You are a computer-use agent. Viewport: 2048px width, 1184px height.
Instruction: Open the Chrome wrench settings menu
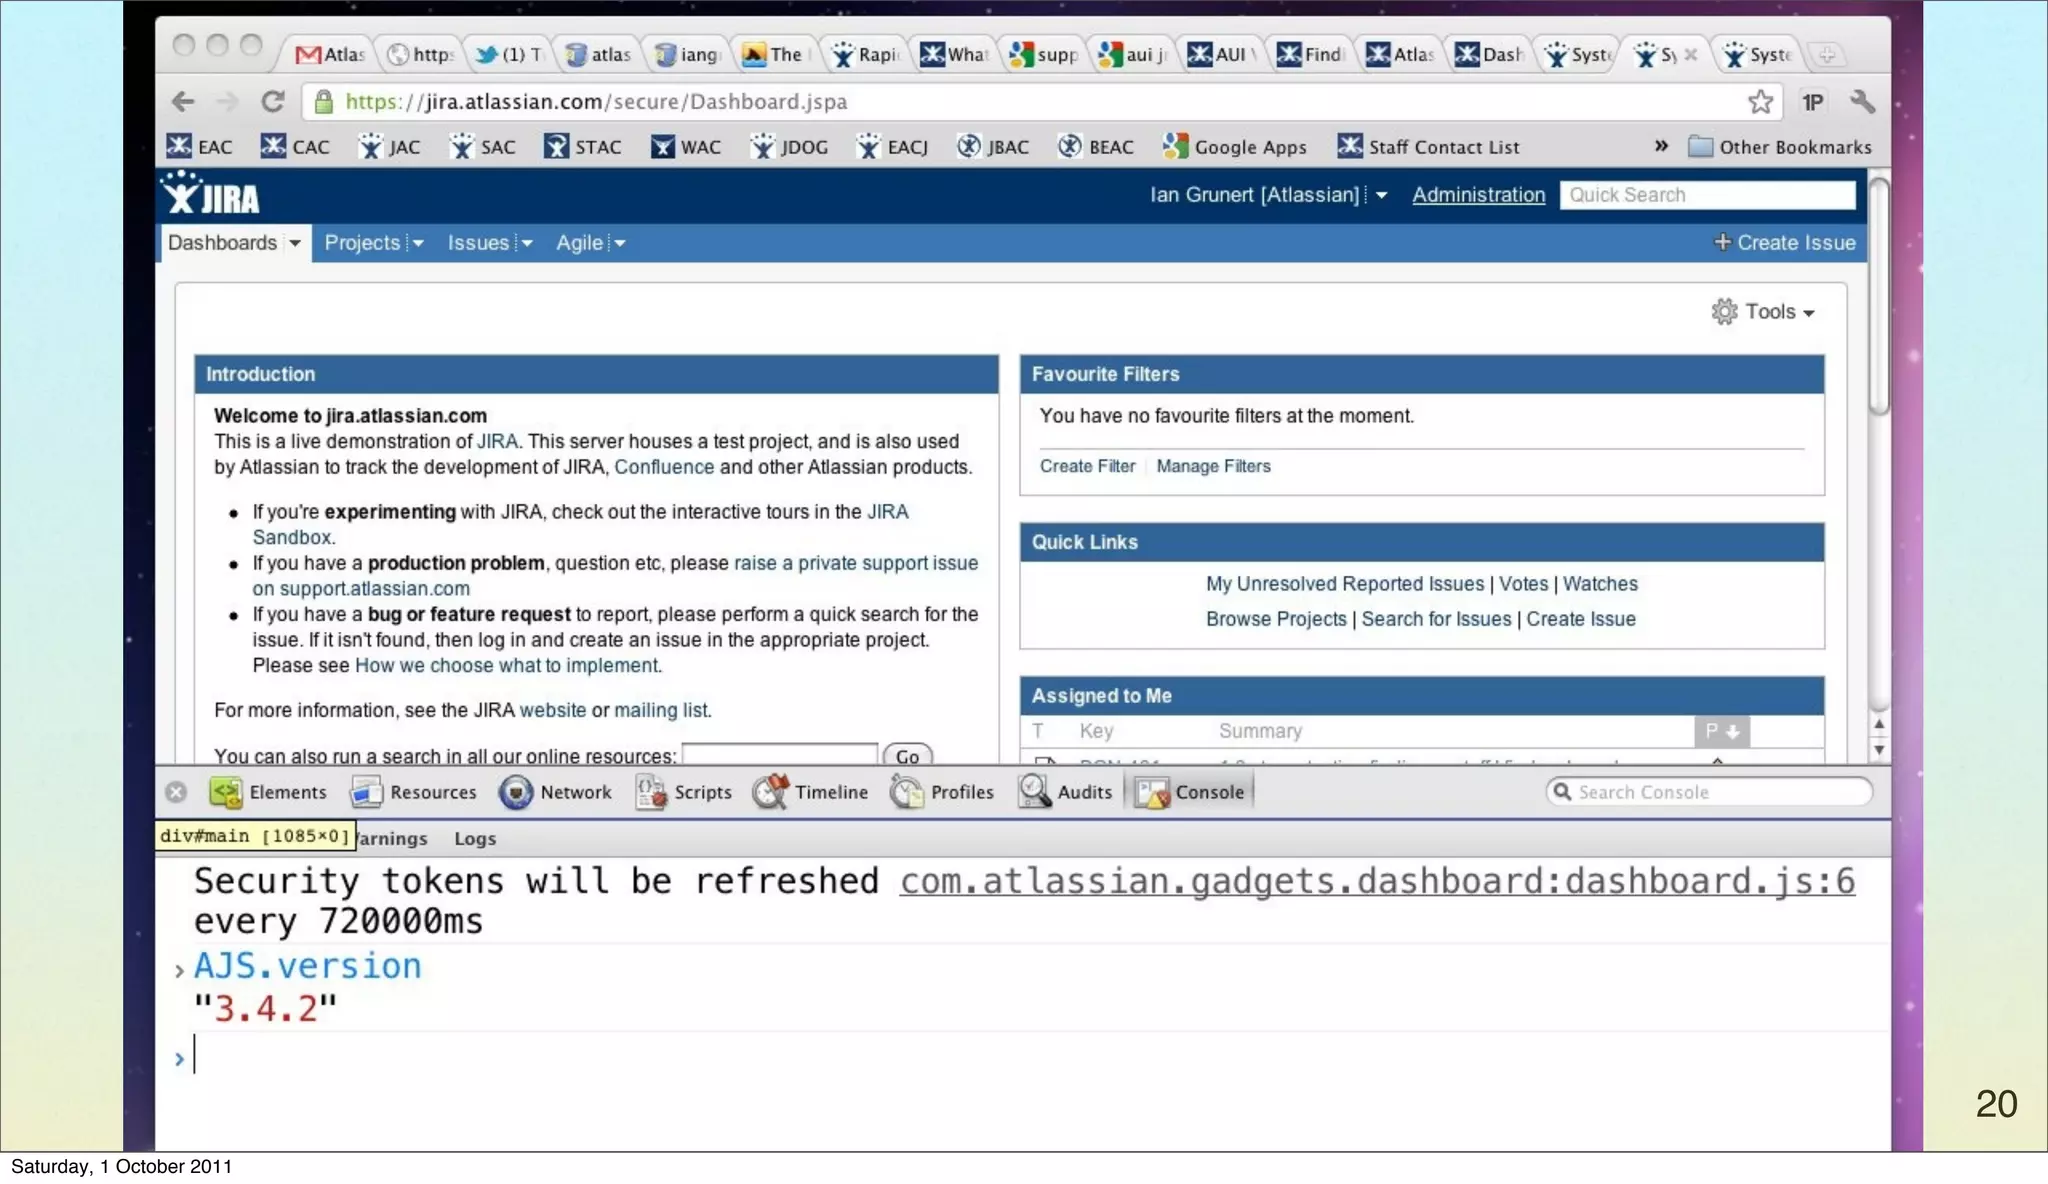[1861, 101]
